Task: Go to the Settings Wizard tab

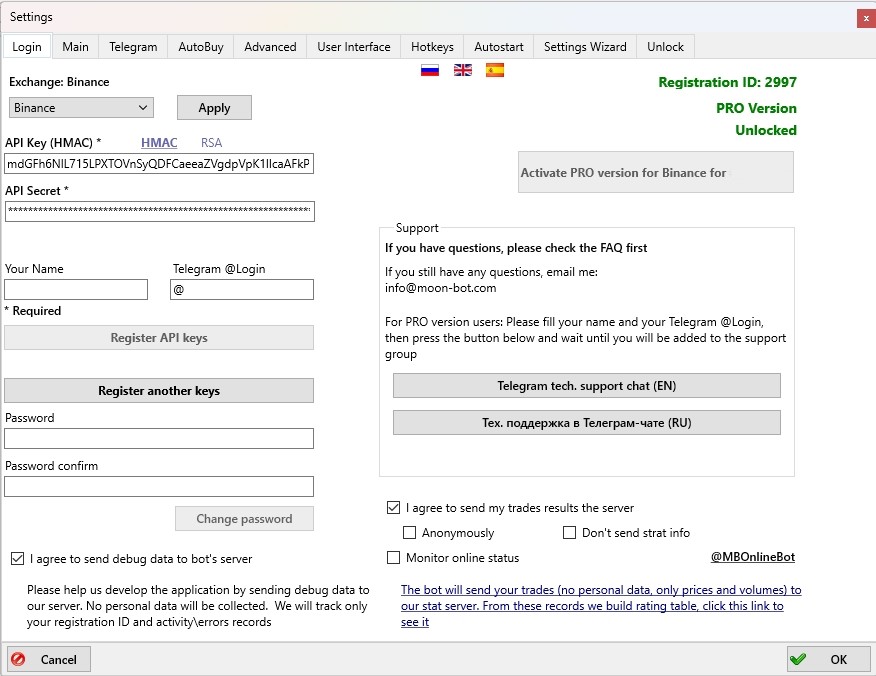Action: [585, 47]
